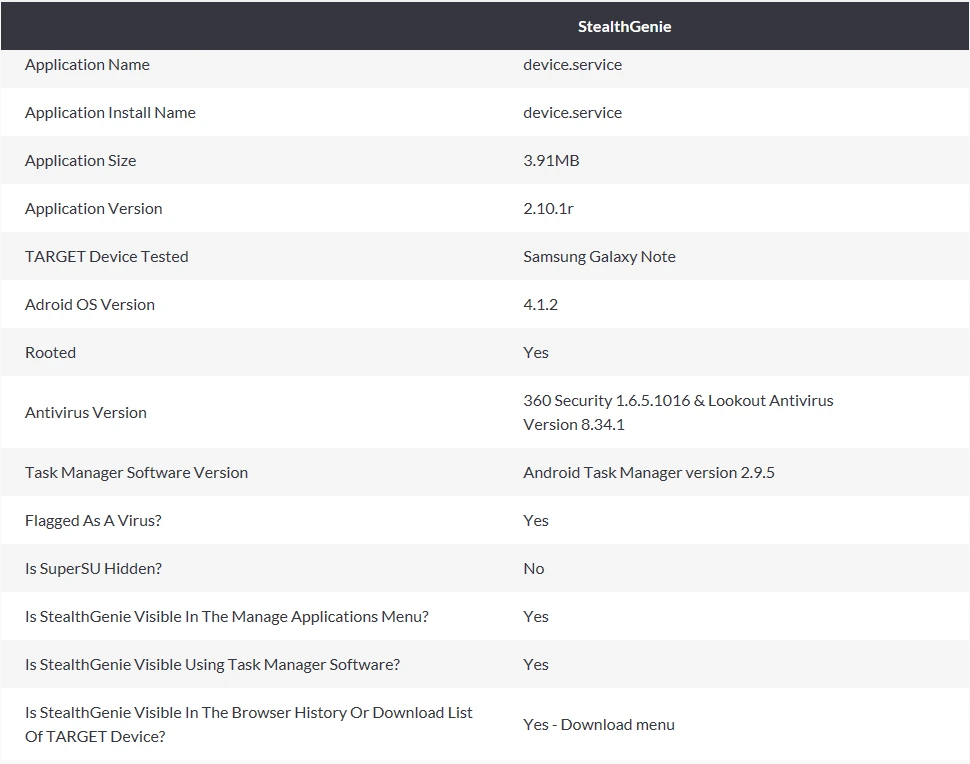Click the Application Size label
Image resolution: width=970 pixels, height=764 pixels.
point(80,161)
